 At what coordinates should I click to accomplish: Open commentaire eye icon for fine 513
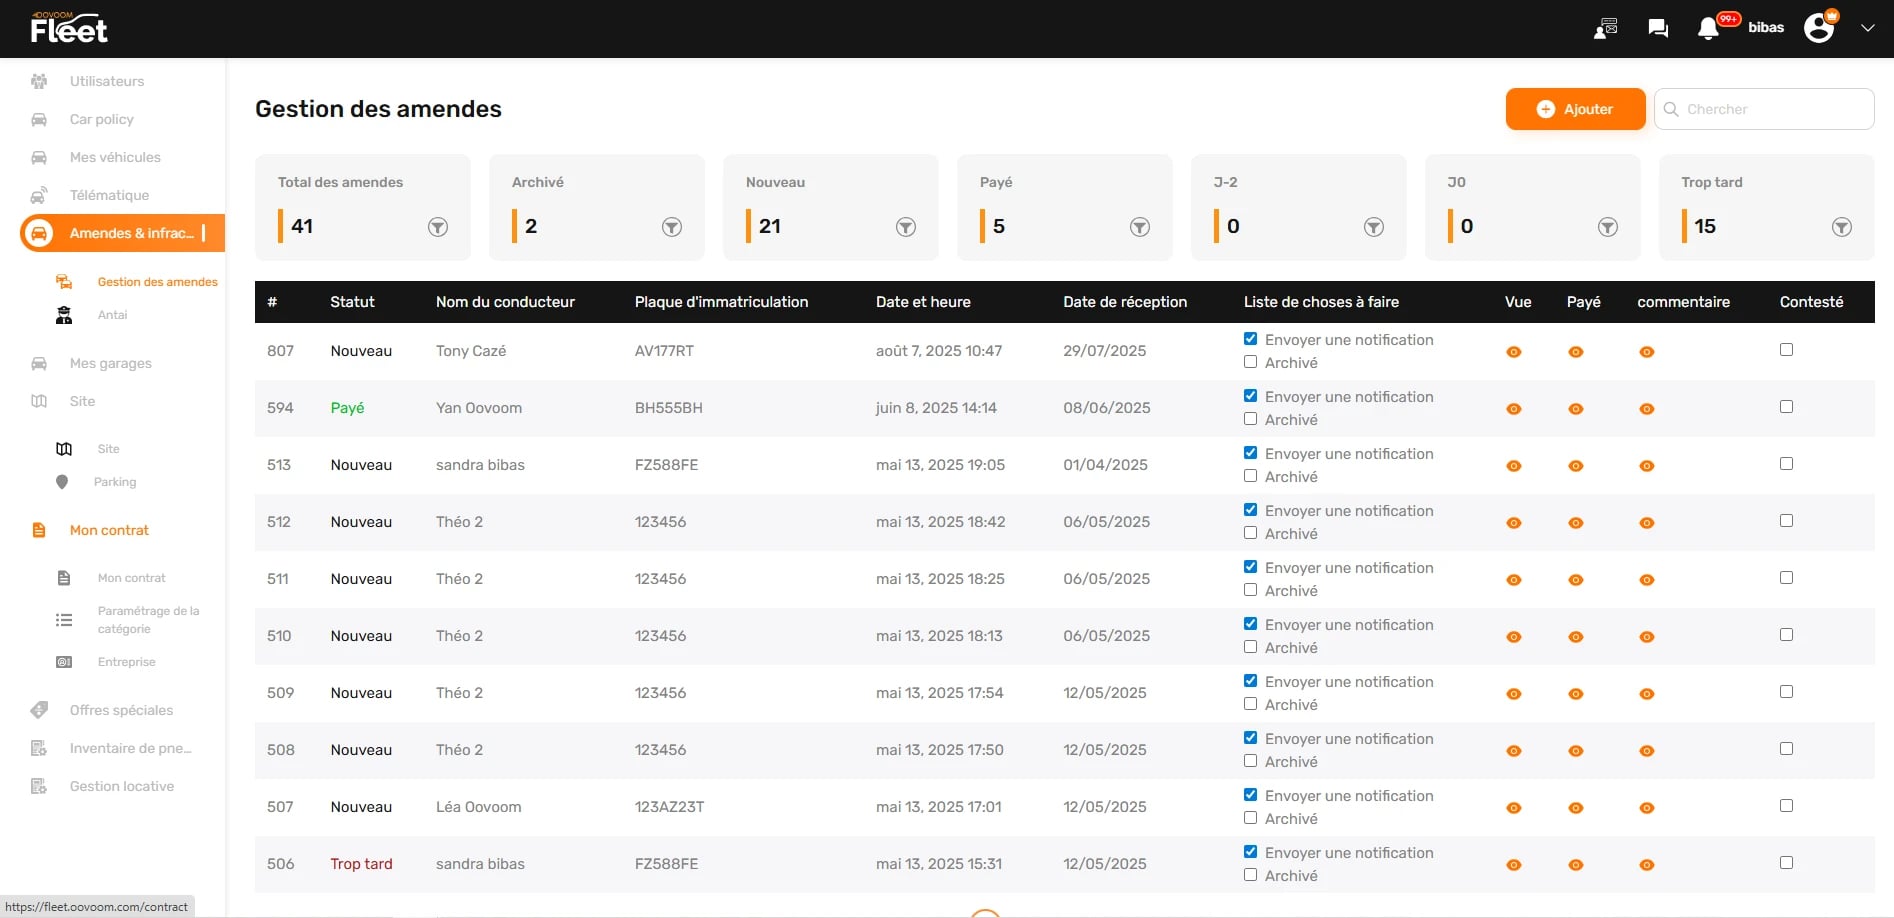[1647, 466]
